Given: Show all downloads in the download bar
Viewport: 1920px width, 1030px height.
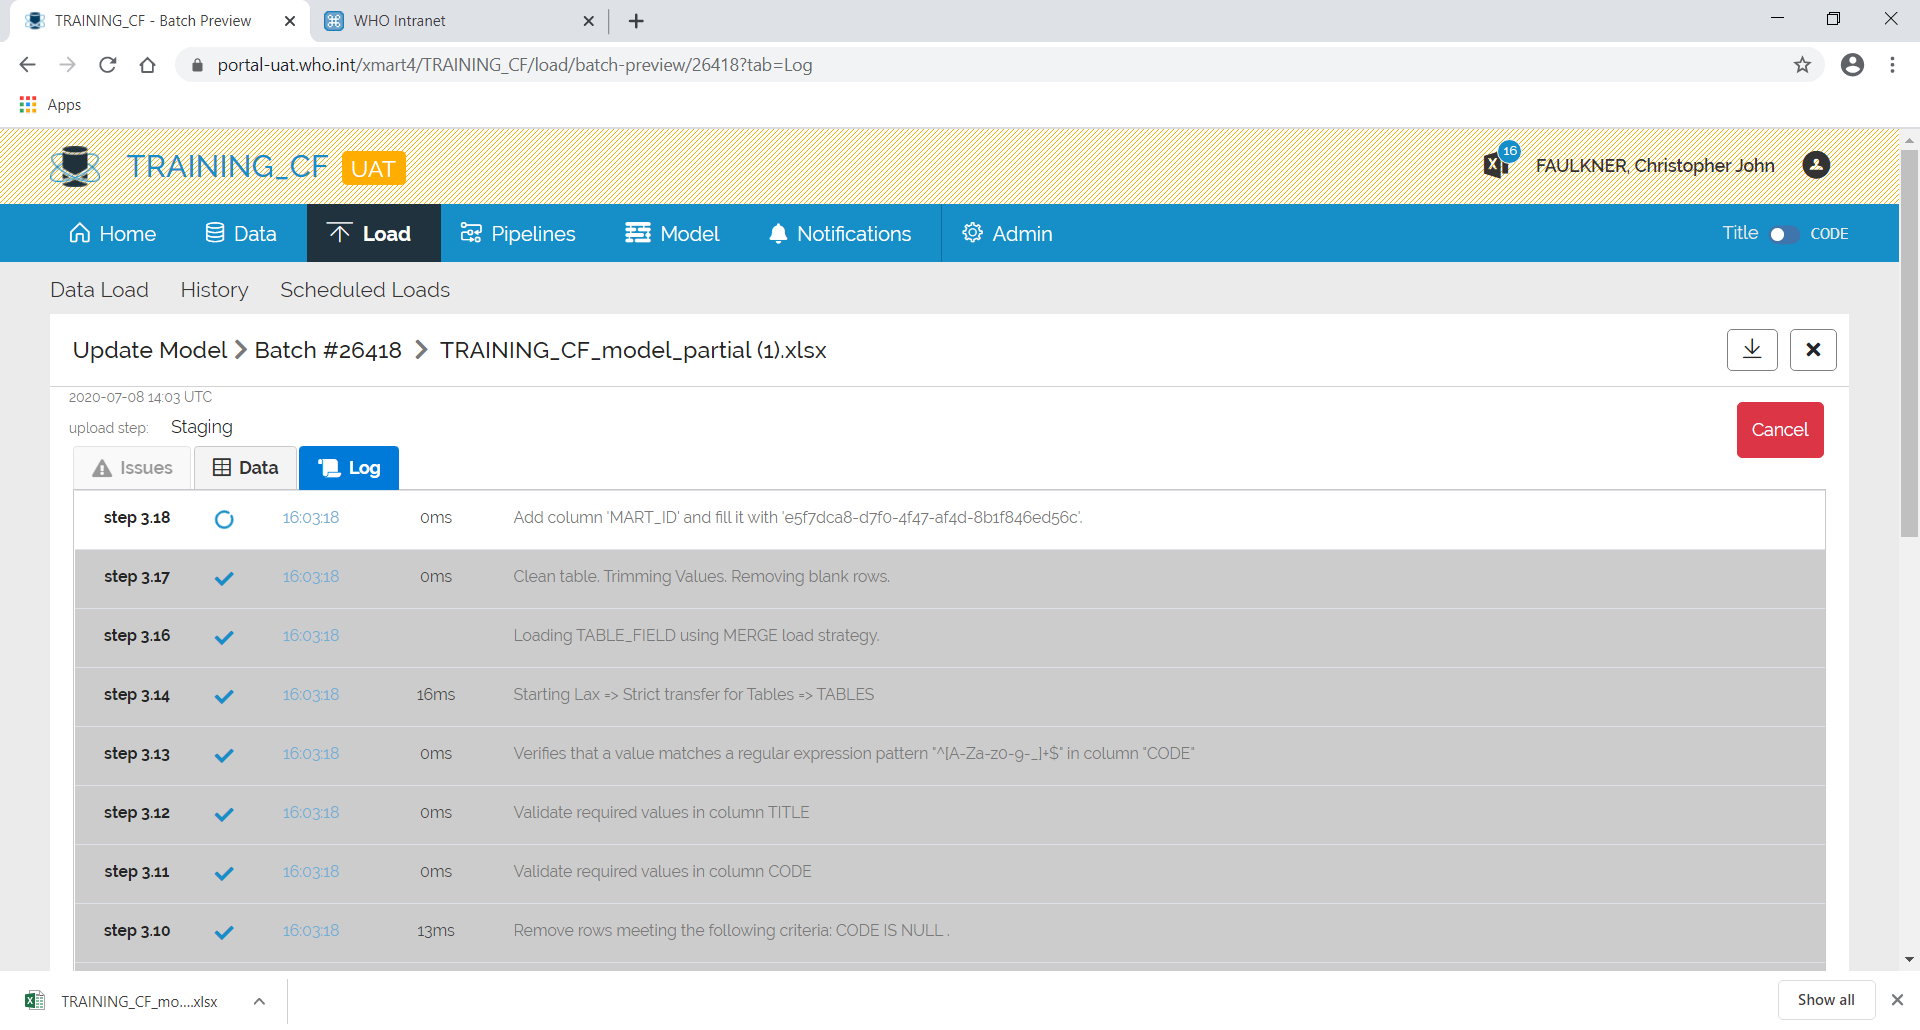Looking at the screenshot, I should (x=1825, y=999).
